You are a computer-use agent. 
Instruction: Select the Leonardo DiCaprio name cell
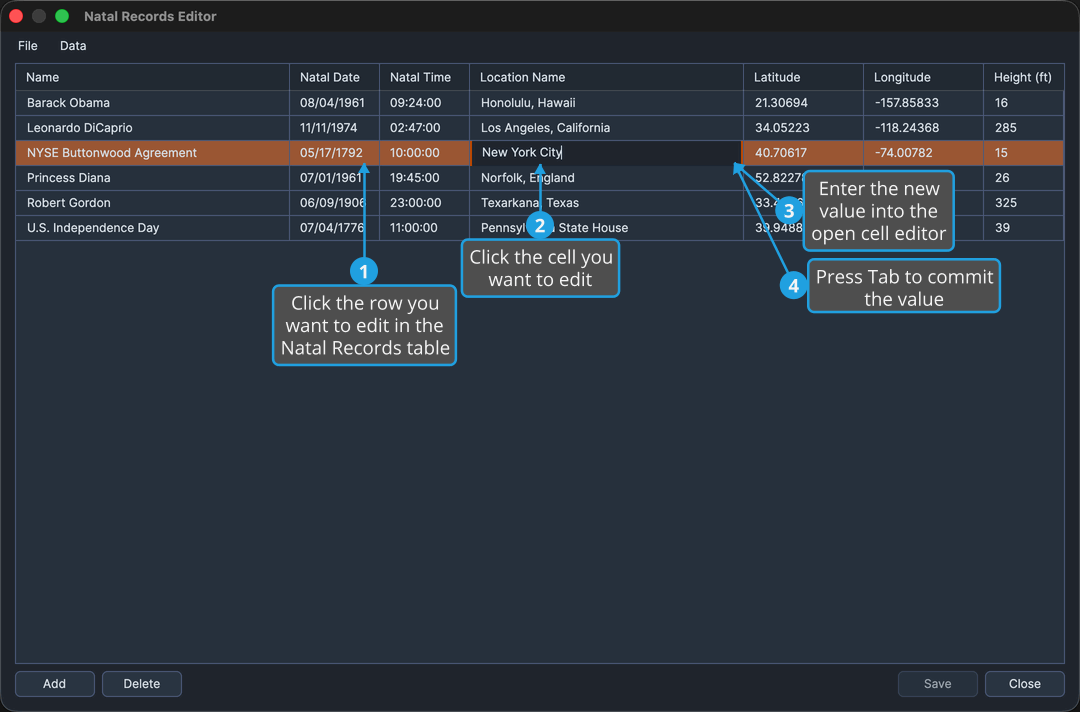[152, 127]
